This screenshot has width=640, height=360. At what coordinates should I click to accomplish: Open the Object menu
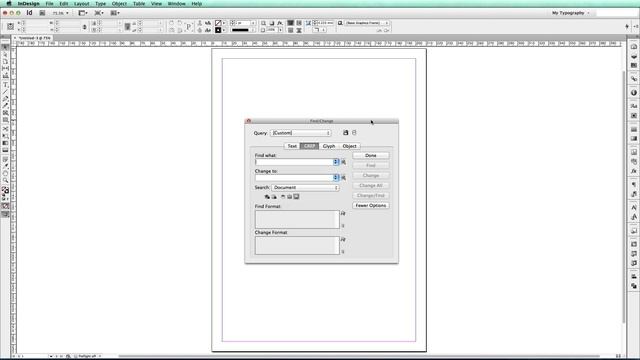[119, 4]
